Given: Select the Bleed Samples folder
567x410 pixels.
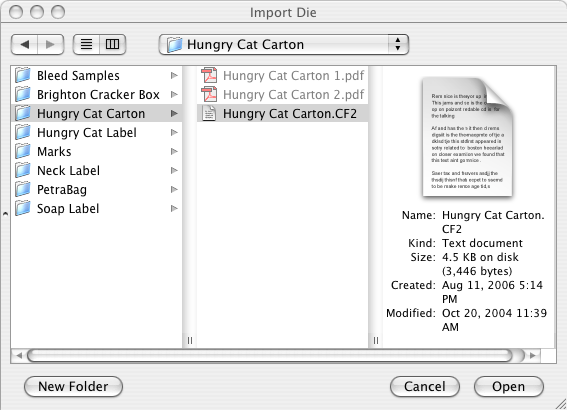Looking at the screenshot, I should [97, 76].
